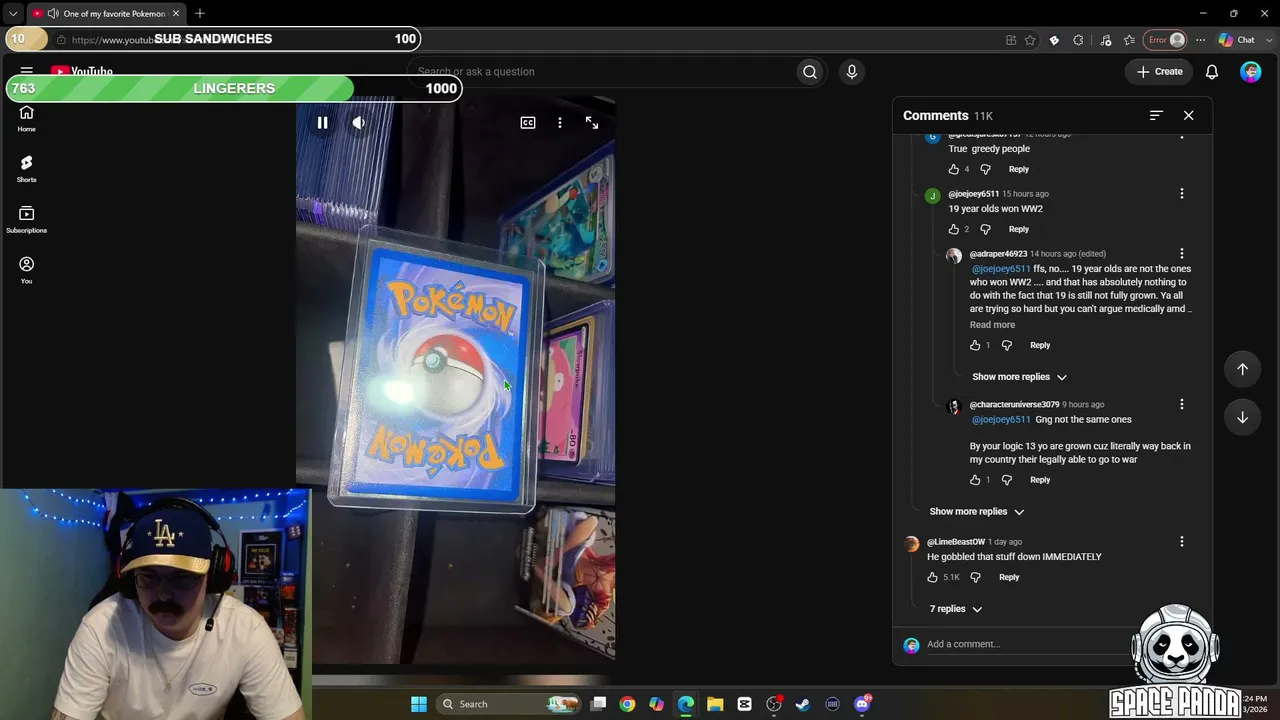Open options for @adraper46923's reply

1182,254
